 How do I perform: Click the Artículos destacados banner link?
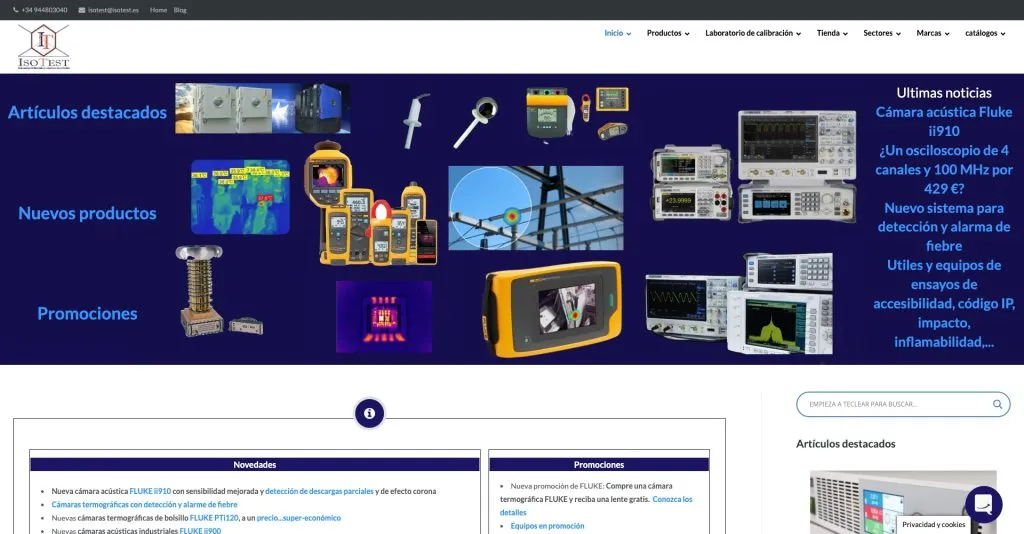tap(87, 113)
